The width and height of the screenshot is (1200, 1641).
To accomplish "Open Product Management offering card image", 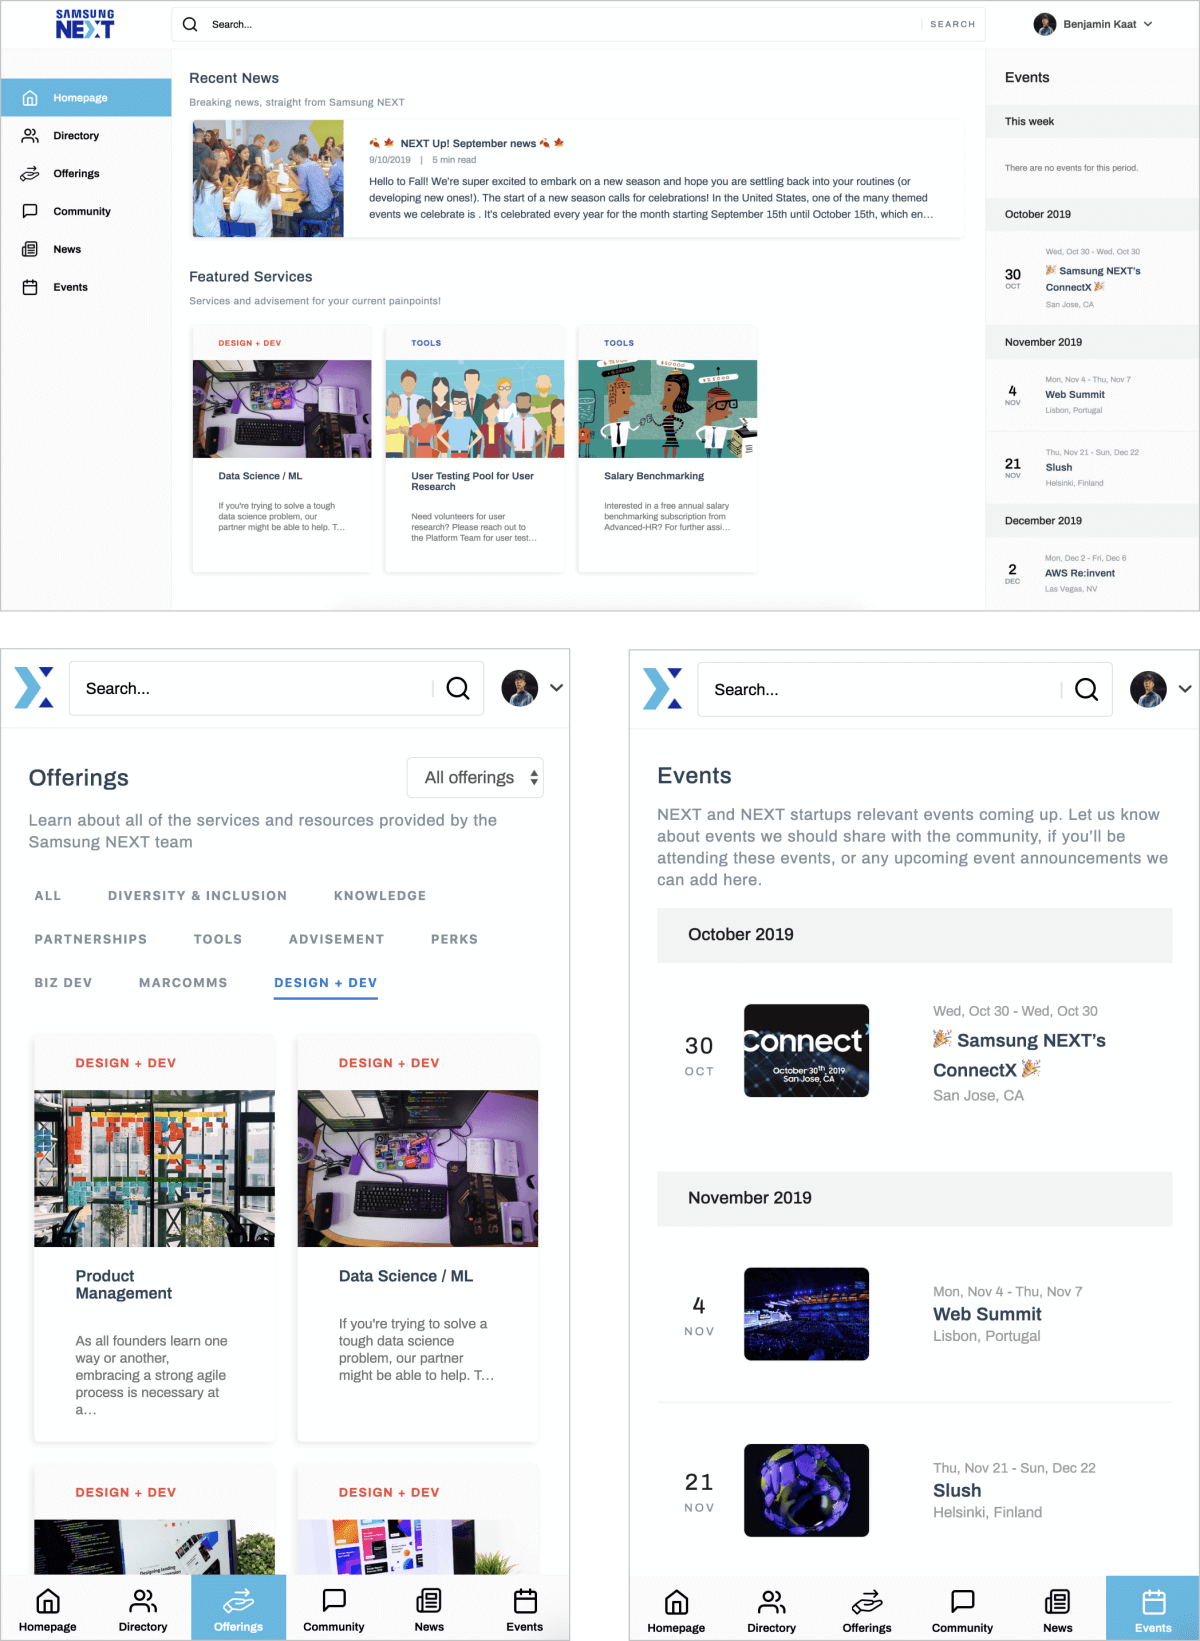I will click(155, 1168).
